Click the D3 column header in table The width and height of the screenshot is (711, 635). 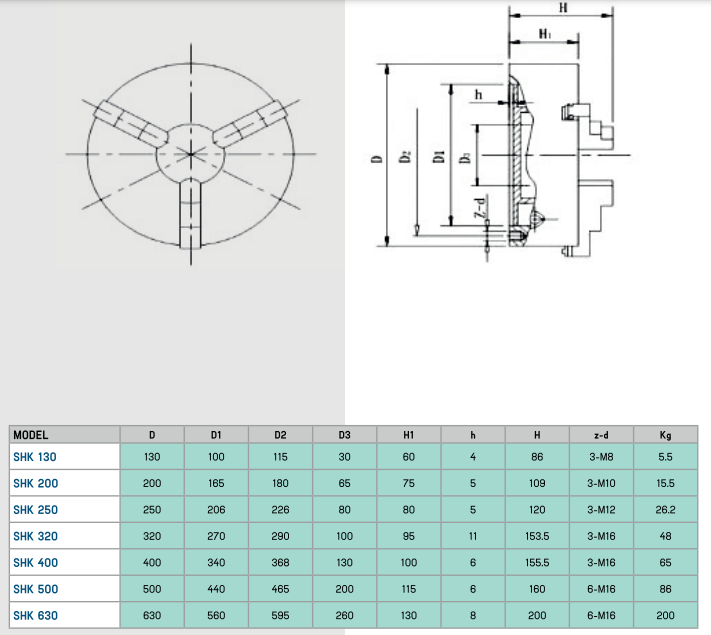point(345,435)
